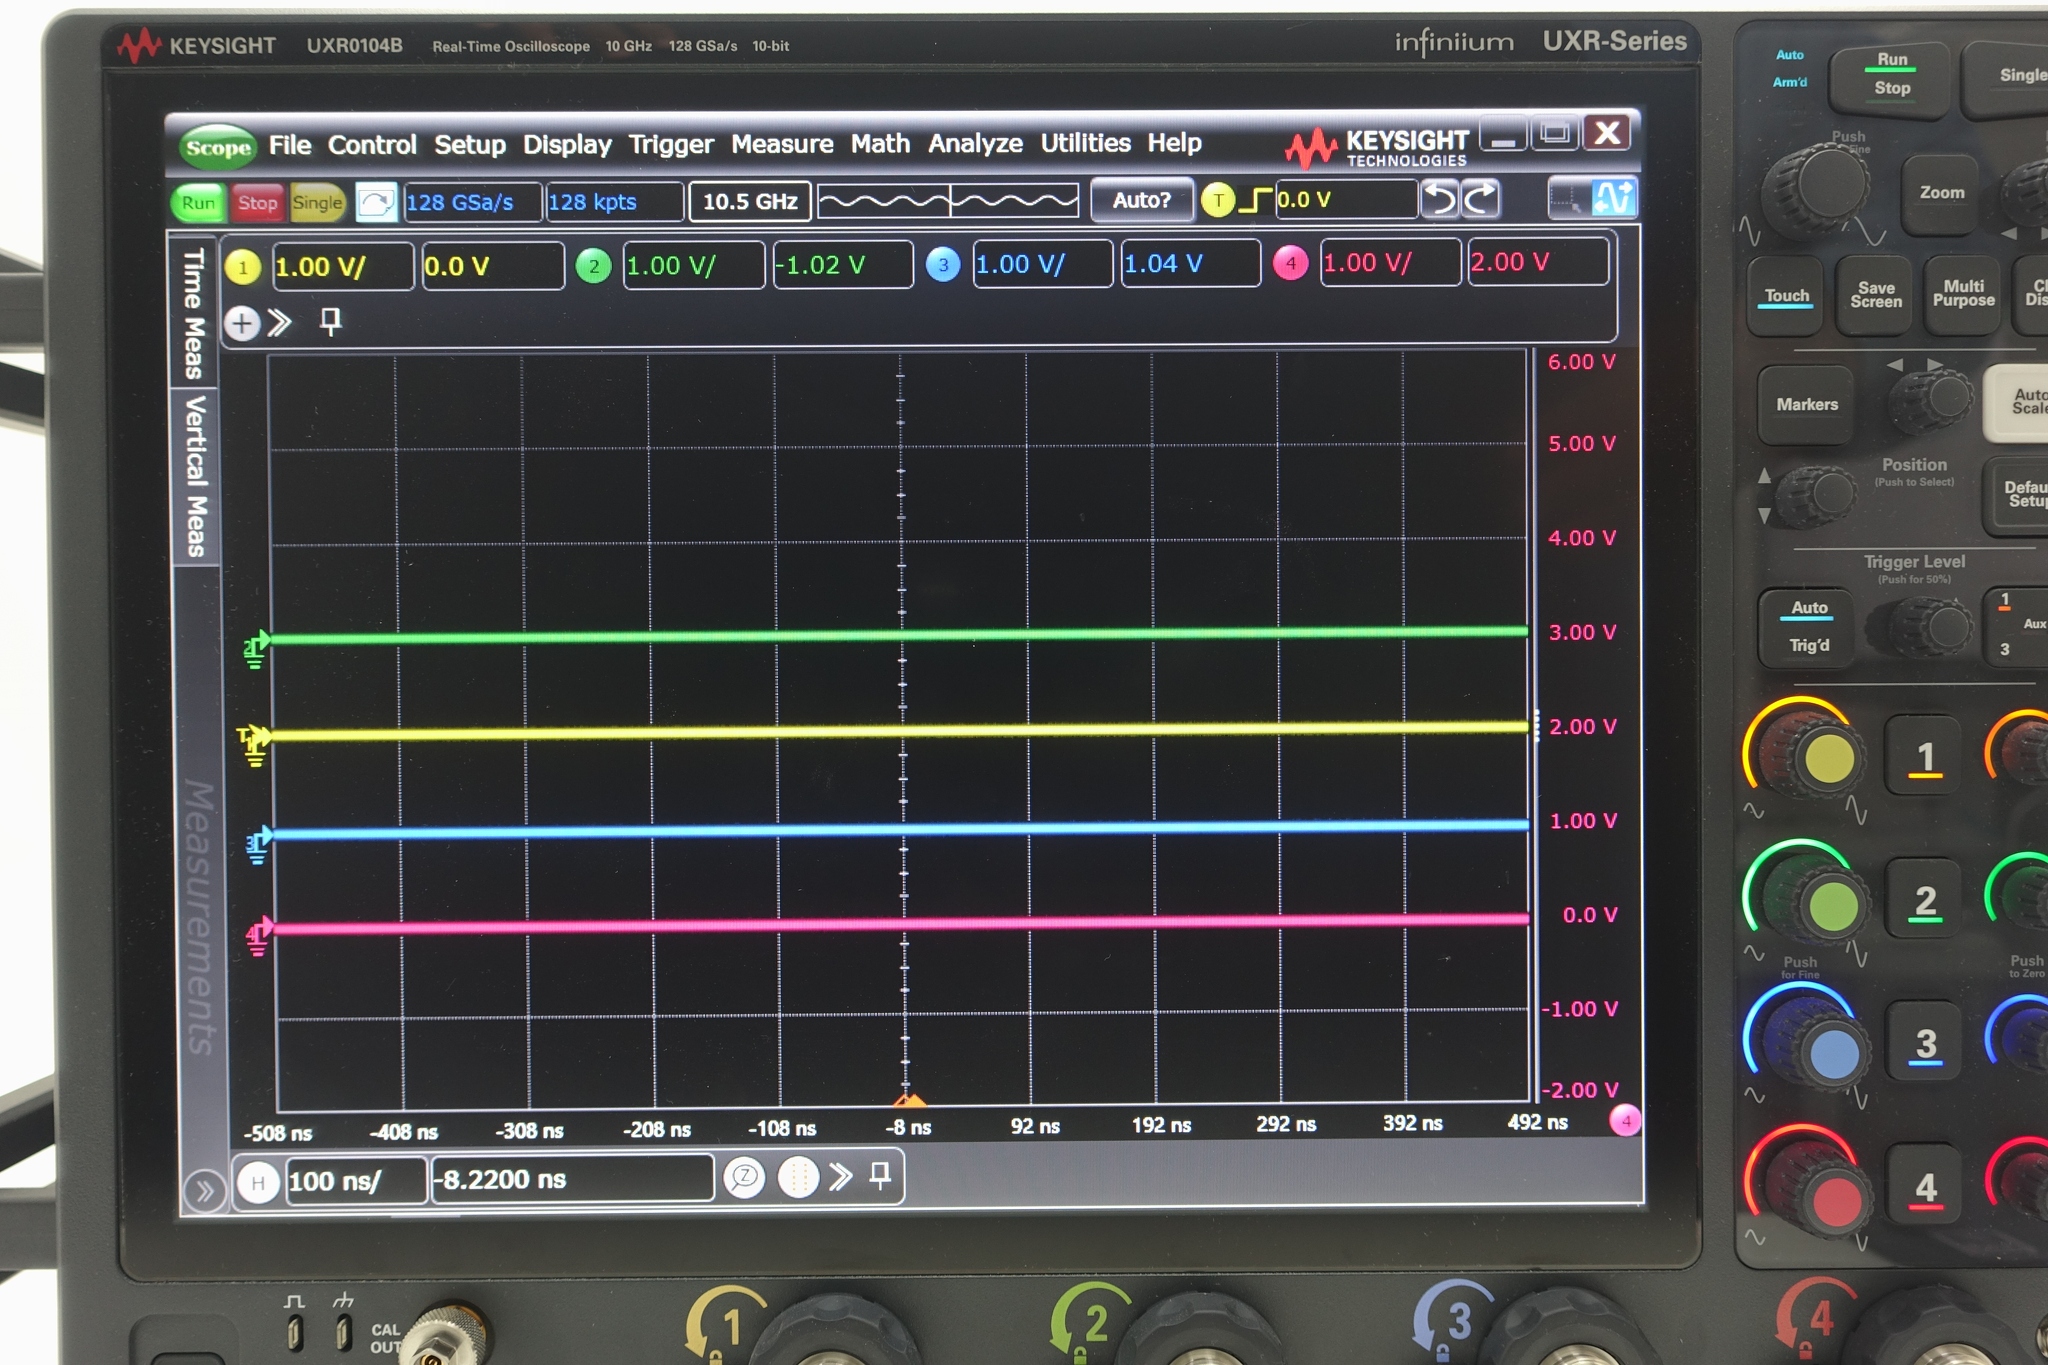The width and height of the screenshot is (2048, 1365).
Task: Click channel 1 yellow ground marker
Action: (254, 746)
